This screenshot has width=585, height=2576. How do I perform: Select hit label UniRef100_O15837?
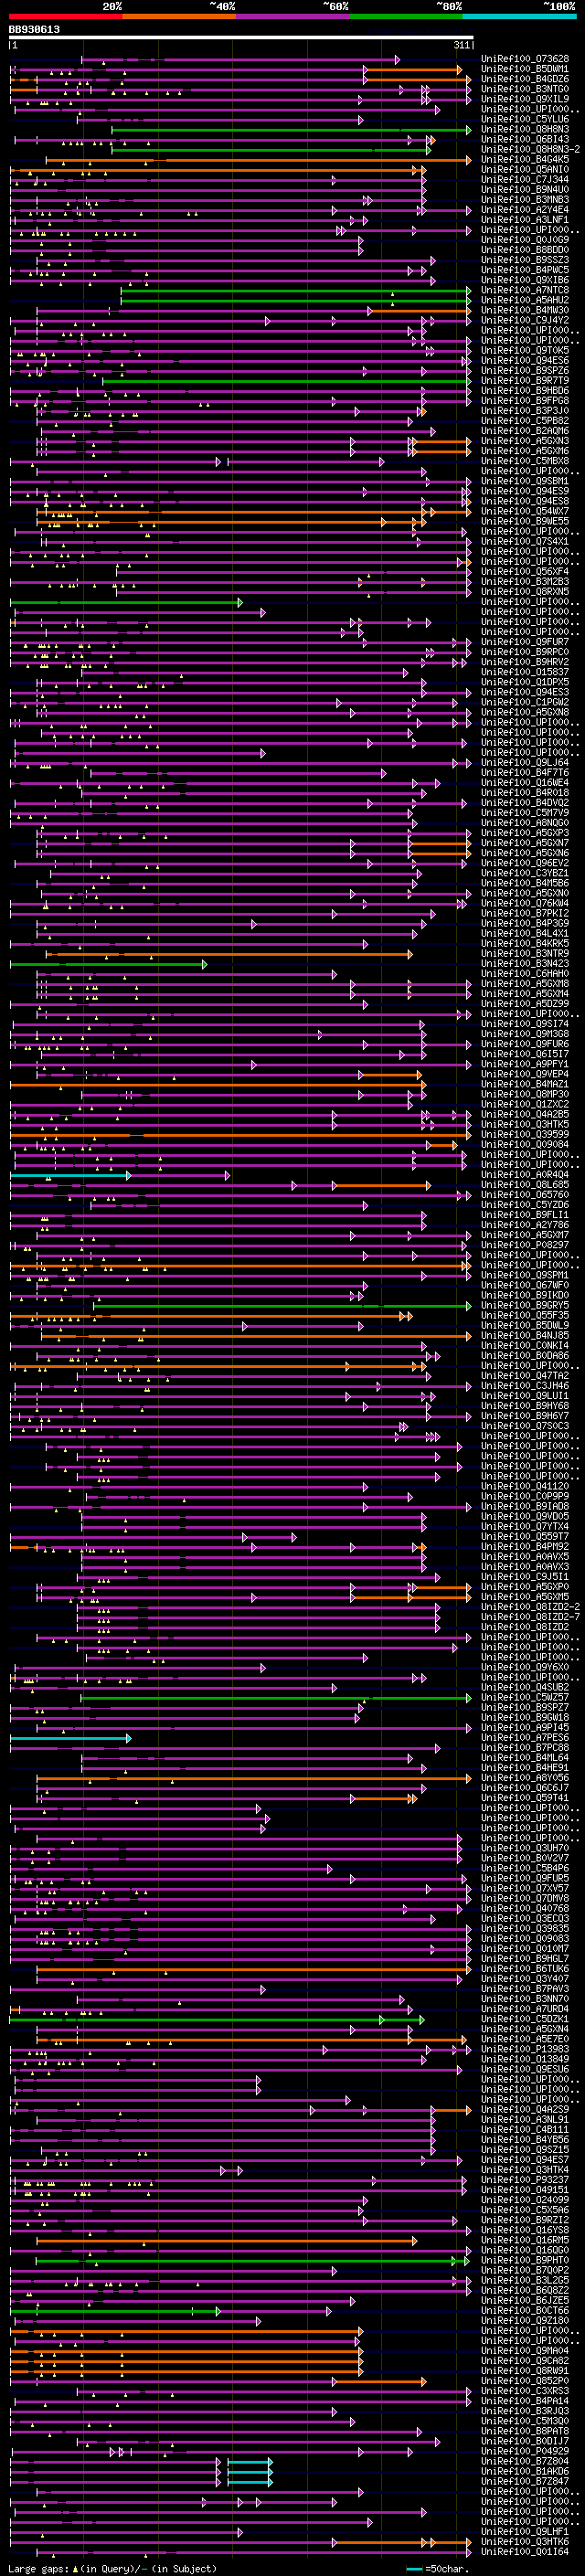(525, 672)
